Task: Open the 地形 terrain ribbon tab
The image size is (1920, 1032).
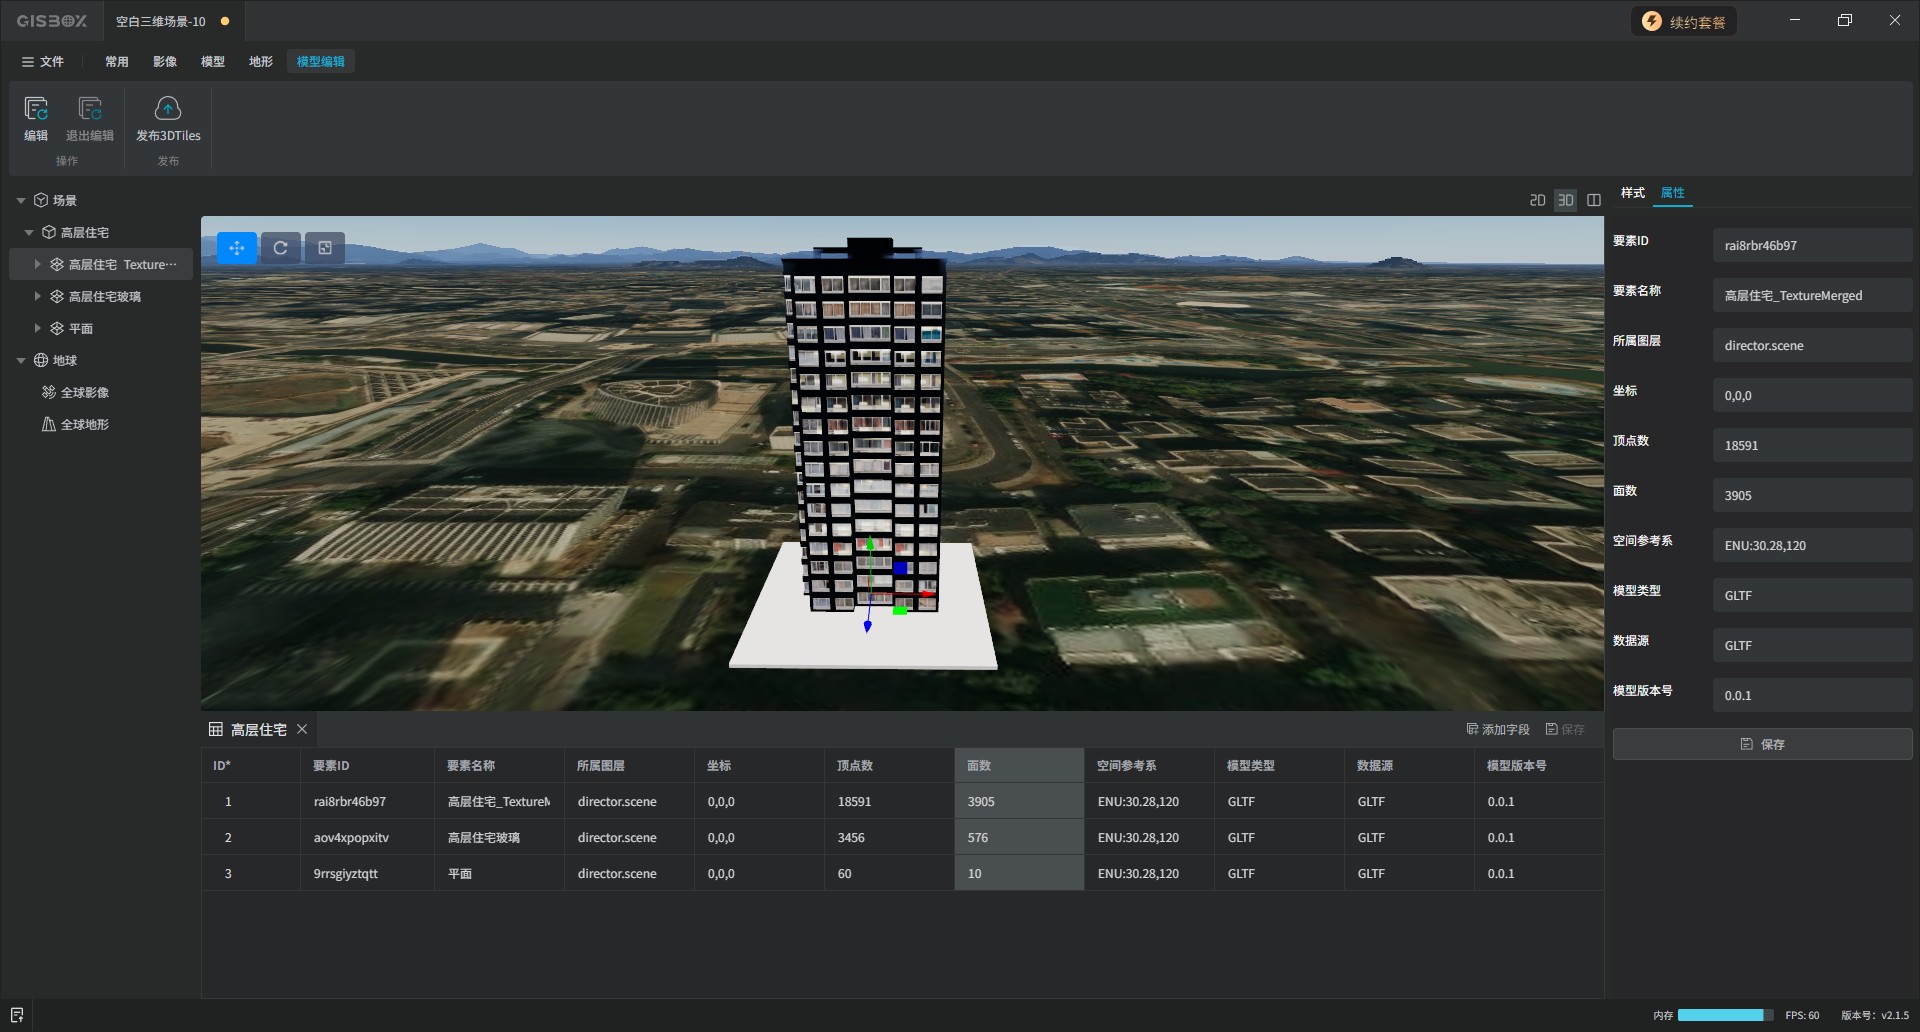Action: [261, 62]
